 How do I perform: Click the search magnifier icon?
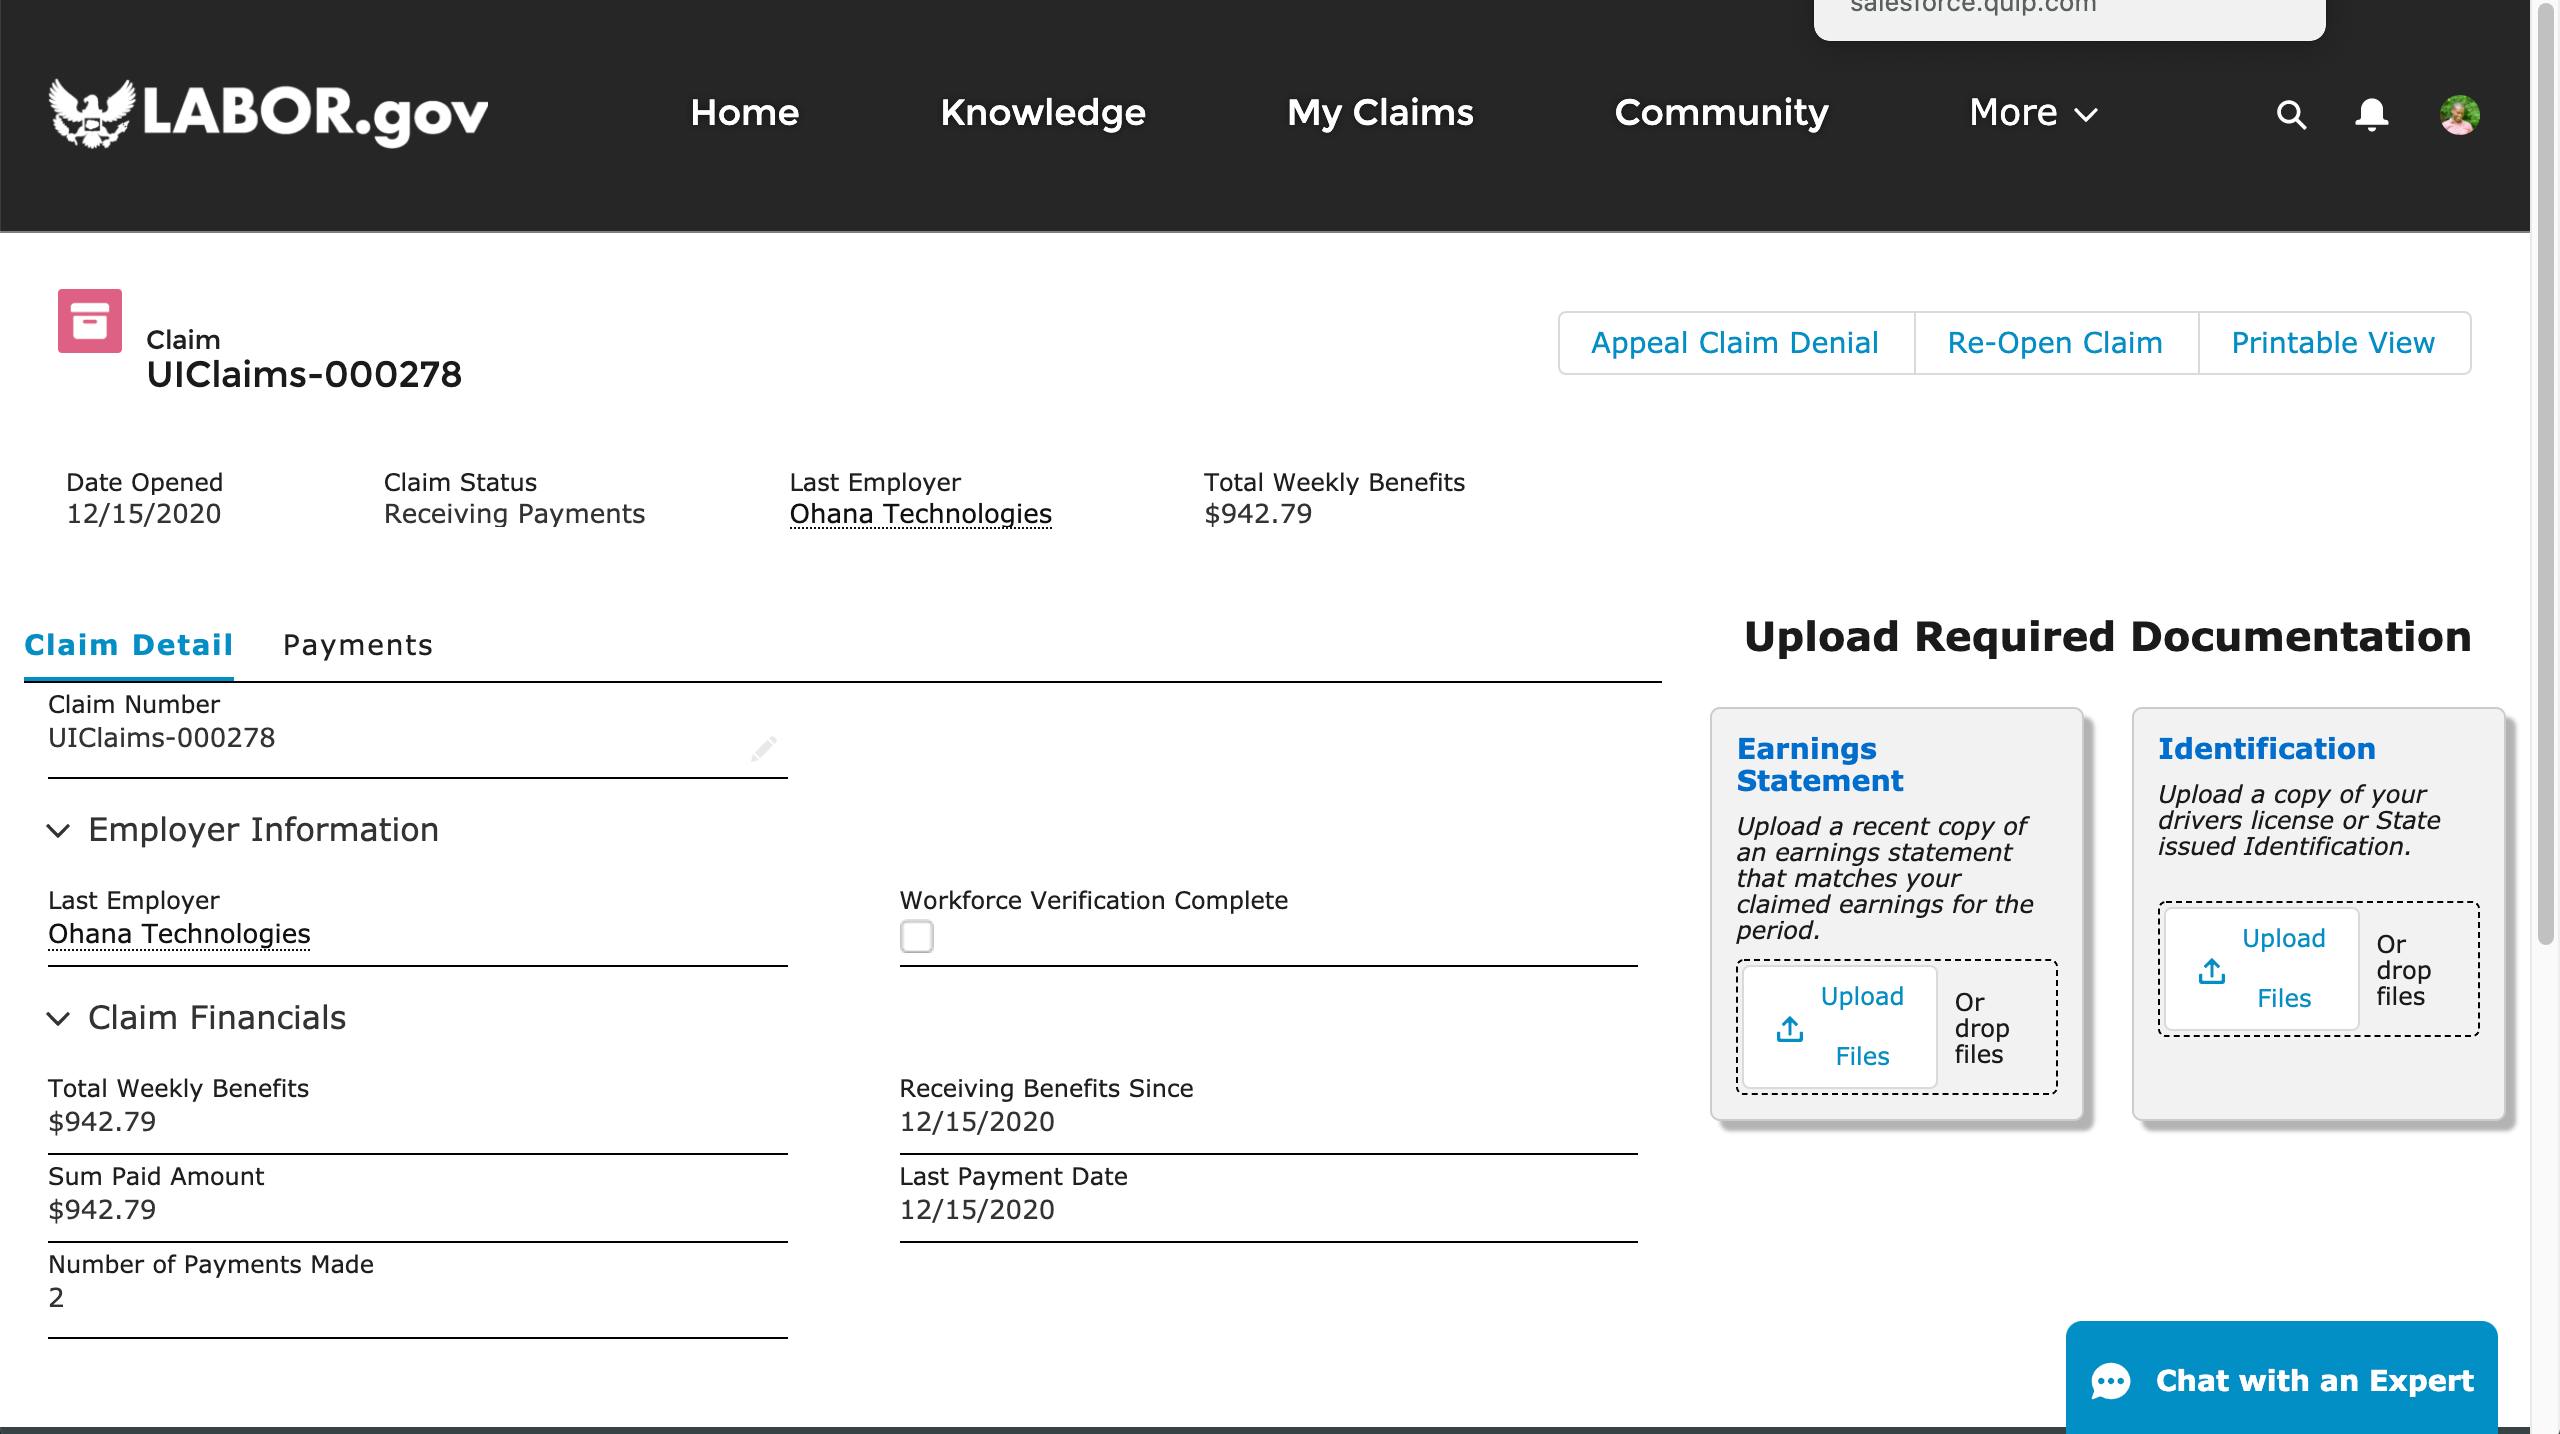[x=2291, y=115]
